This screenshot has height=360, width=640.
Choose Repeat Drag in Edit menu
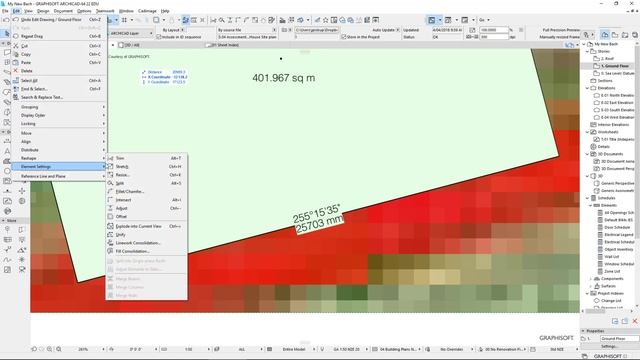[58, 36]
